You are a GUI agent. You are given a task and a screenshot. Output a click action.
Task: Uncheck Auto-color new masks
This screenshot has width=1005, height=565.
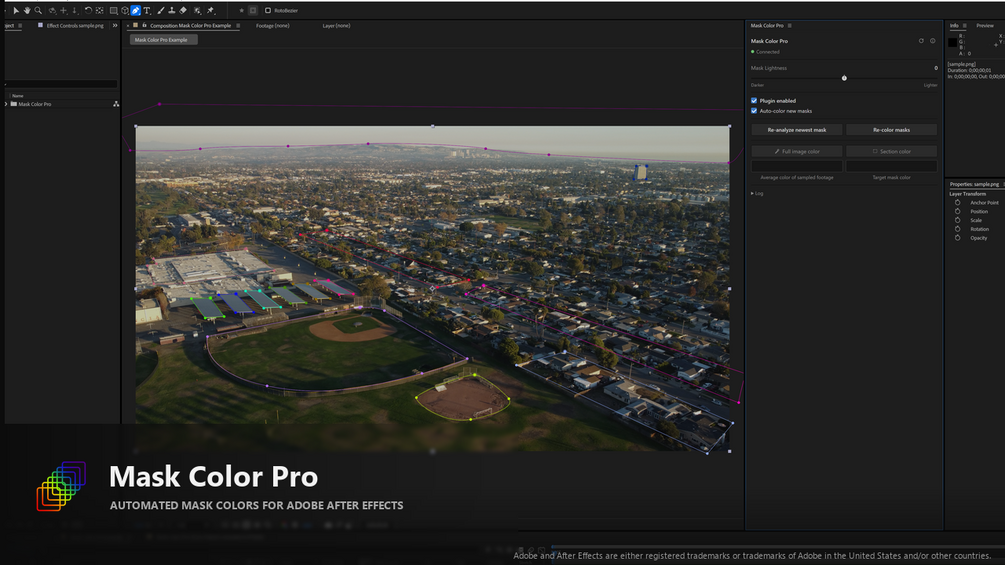(754, 111)
